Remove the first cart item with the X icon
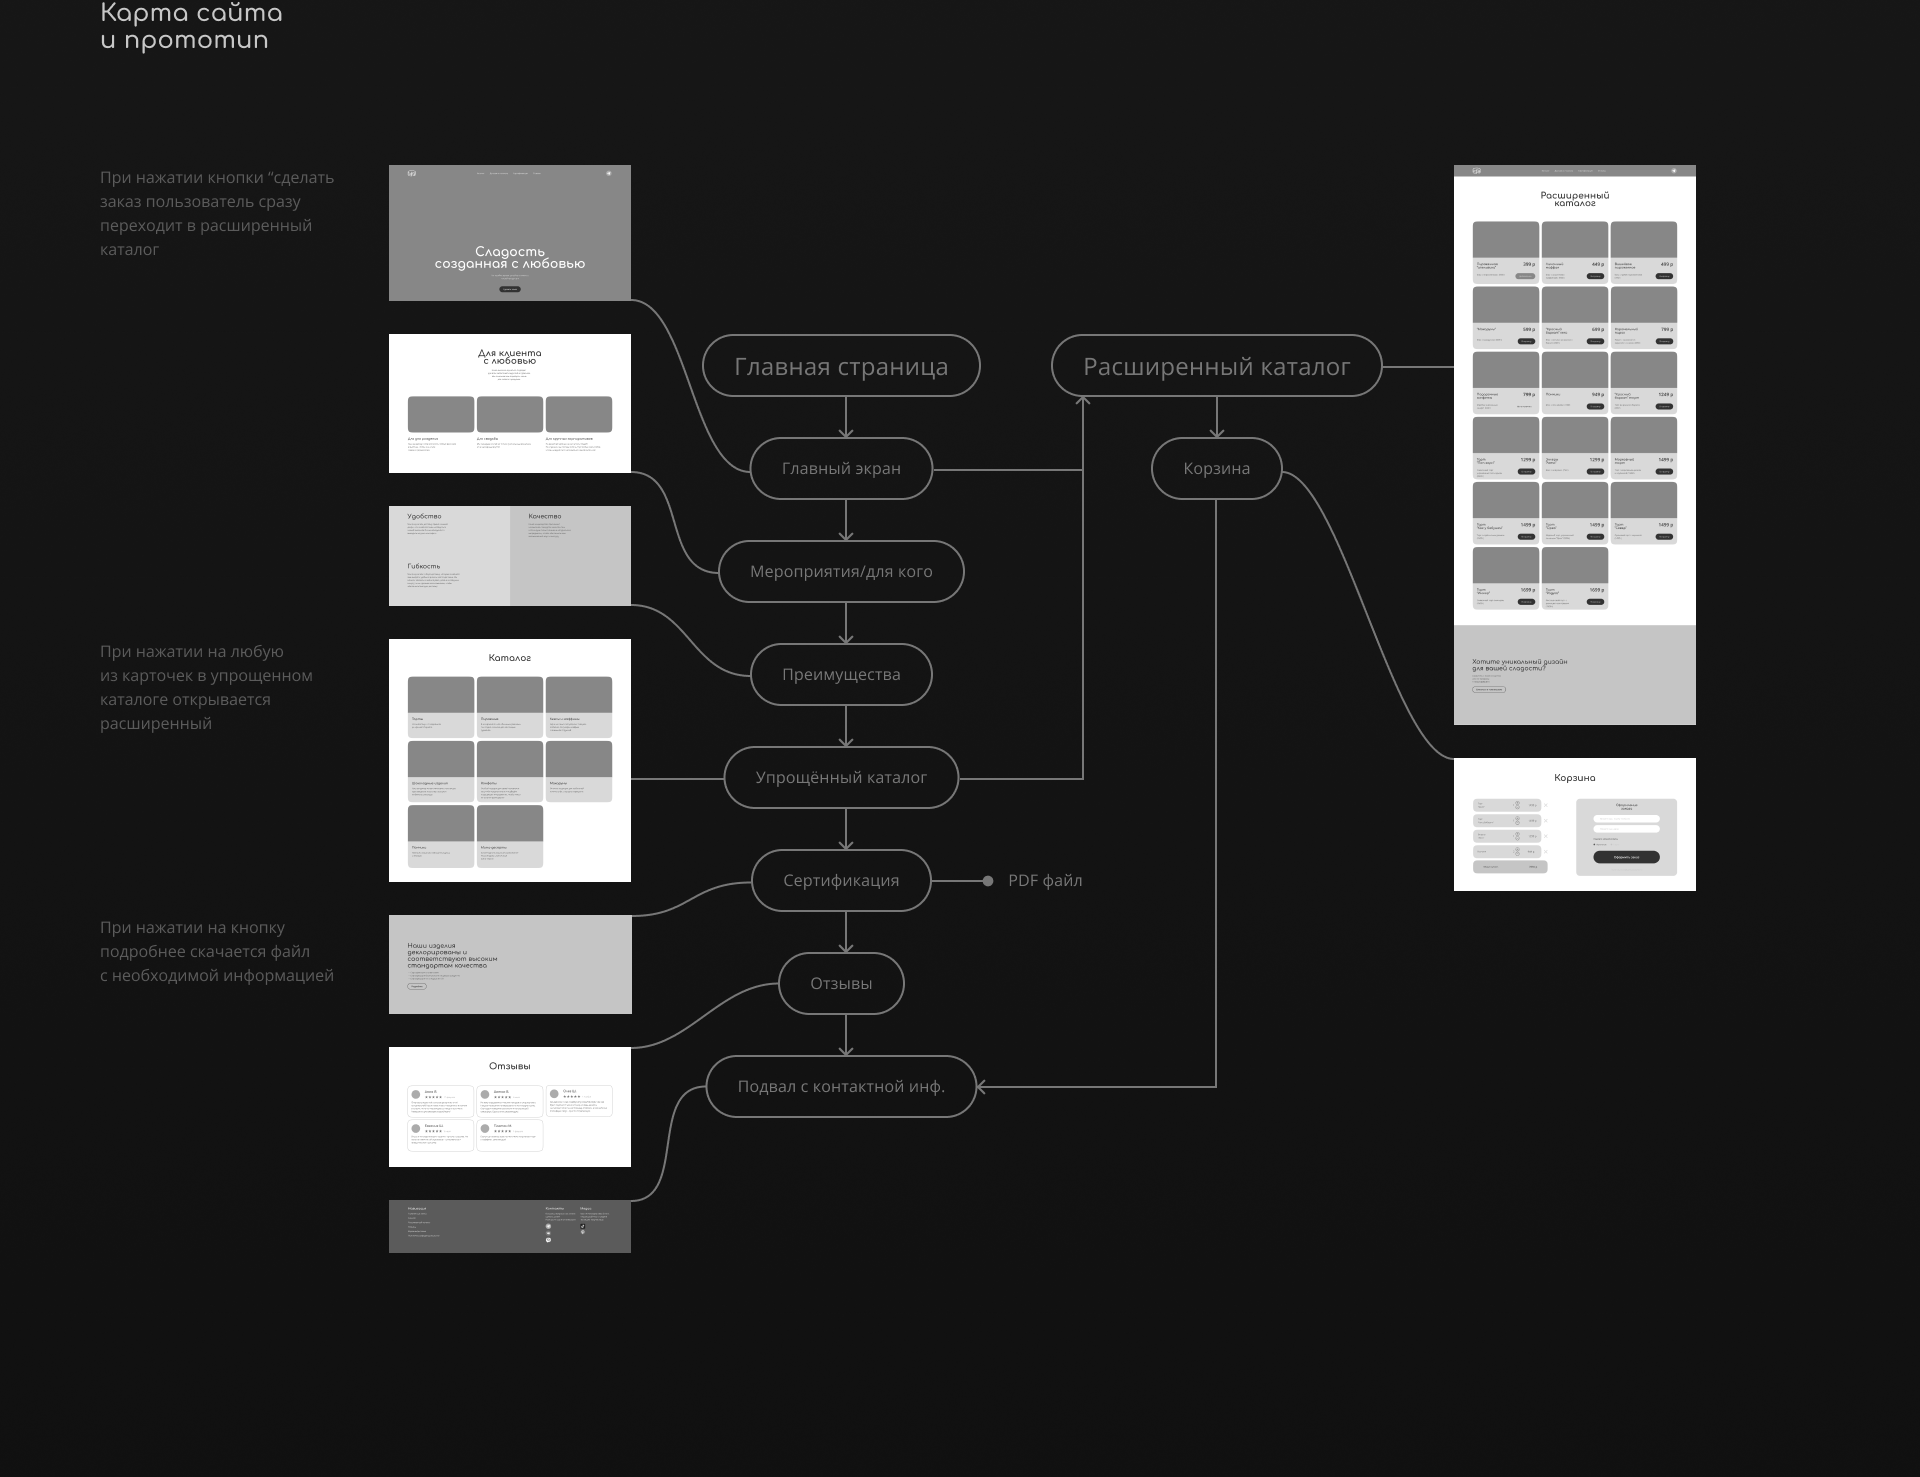The image size is (1920, 1477). (1546, 805)
